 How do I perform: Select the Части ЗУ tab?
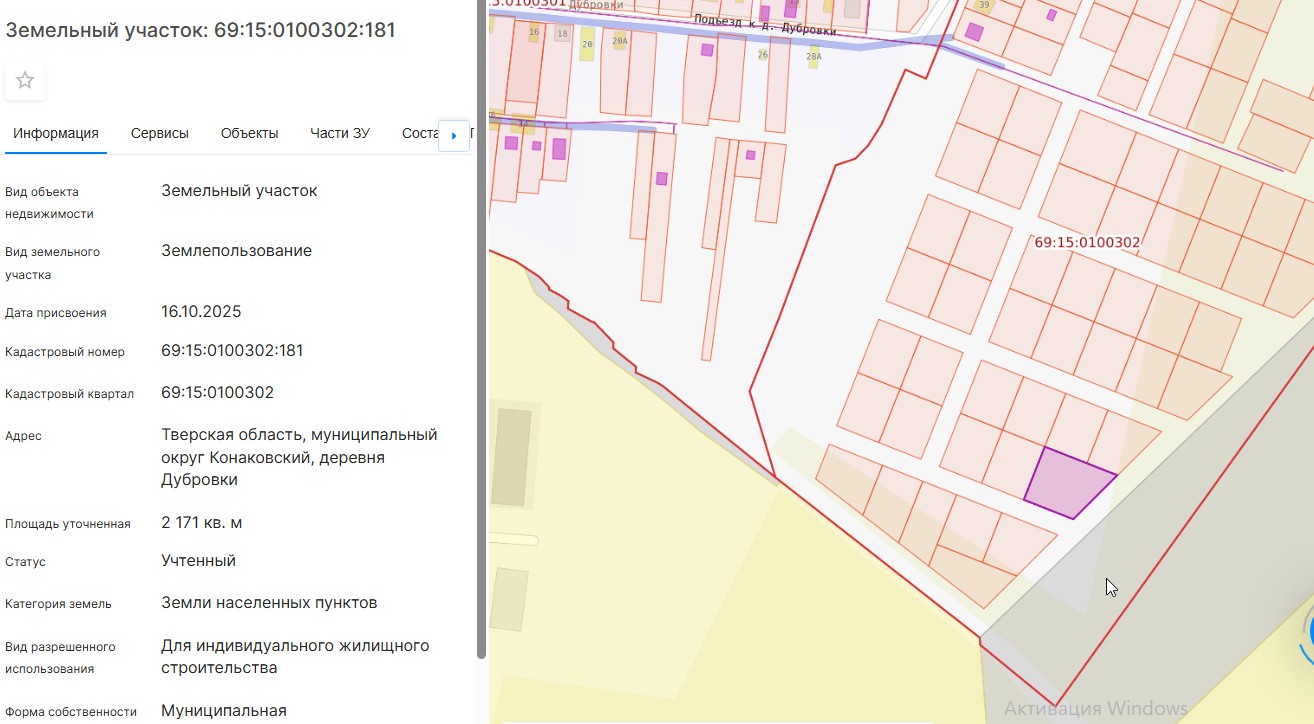340,133
